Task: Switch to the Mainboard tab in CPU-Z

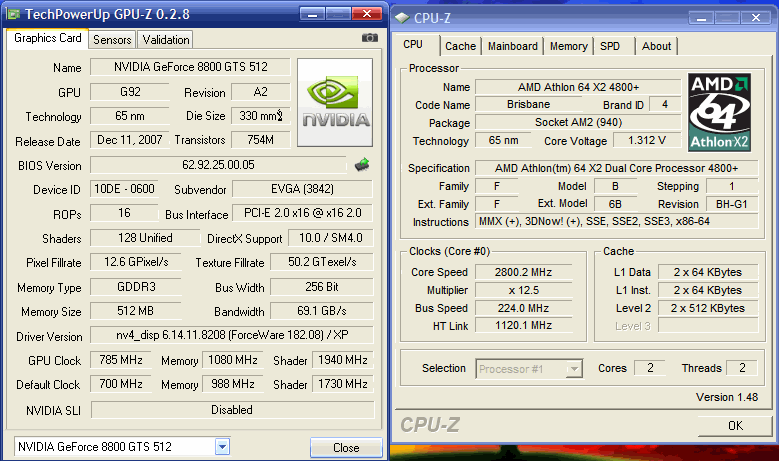Action: tap(513, 46)
